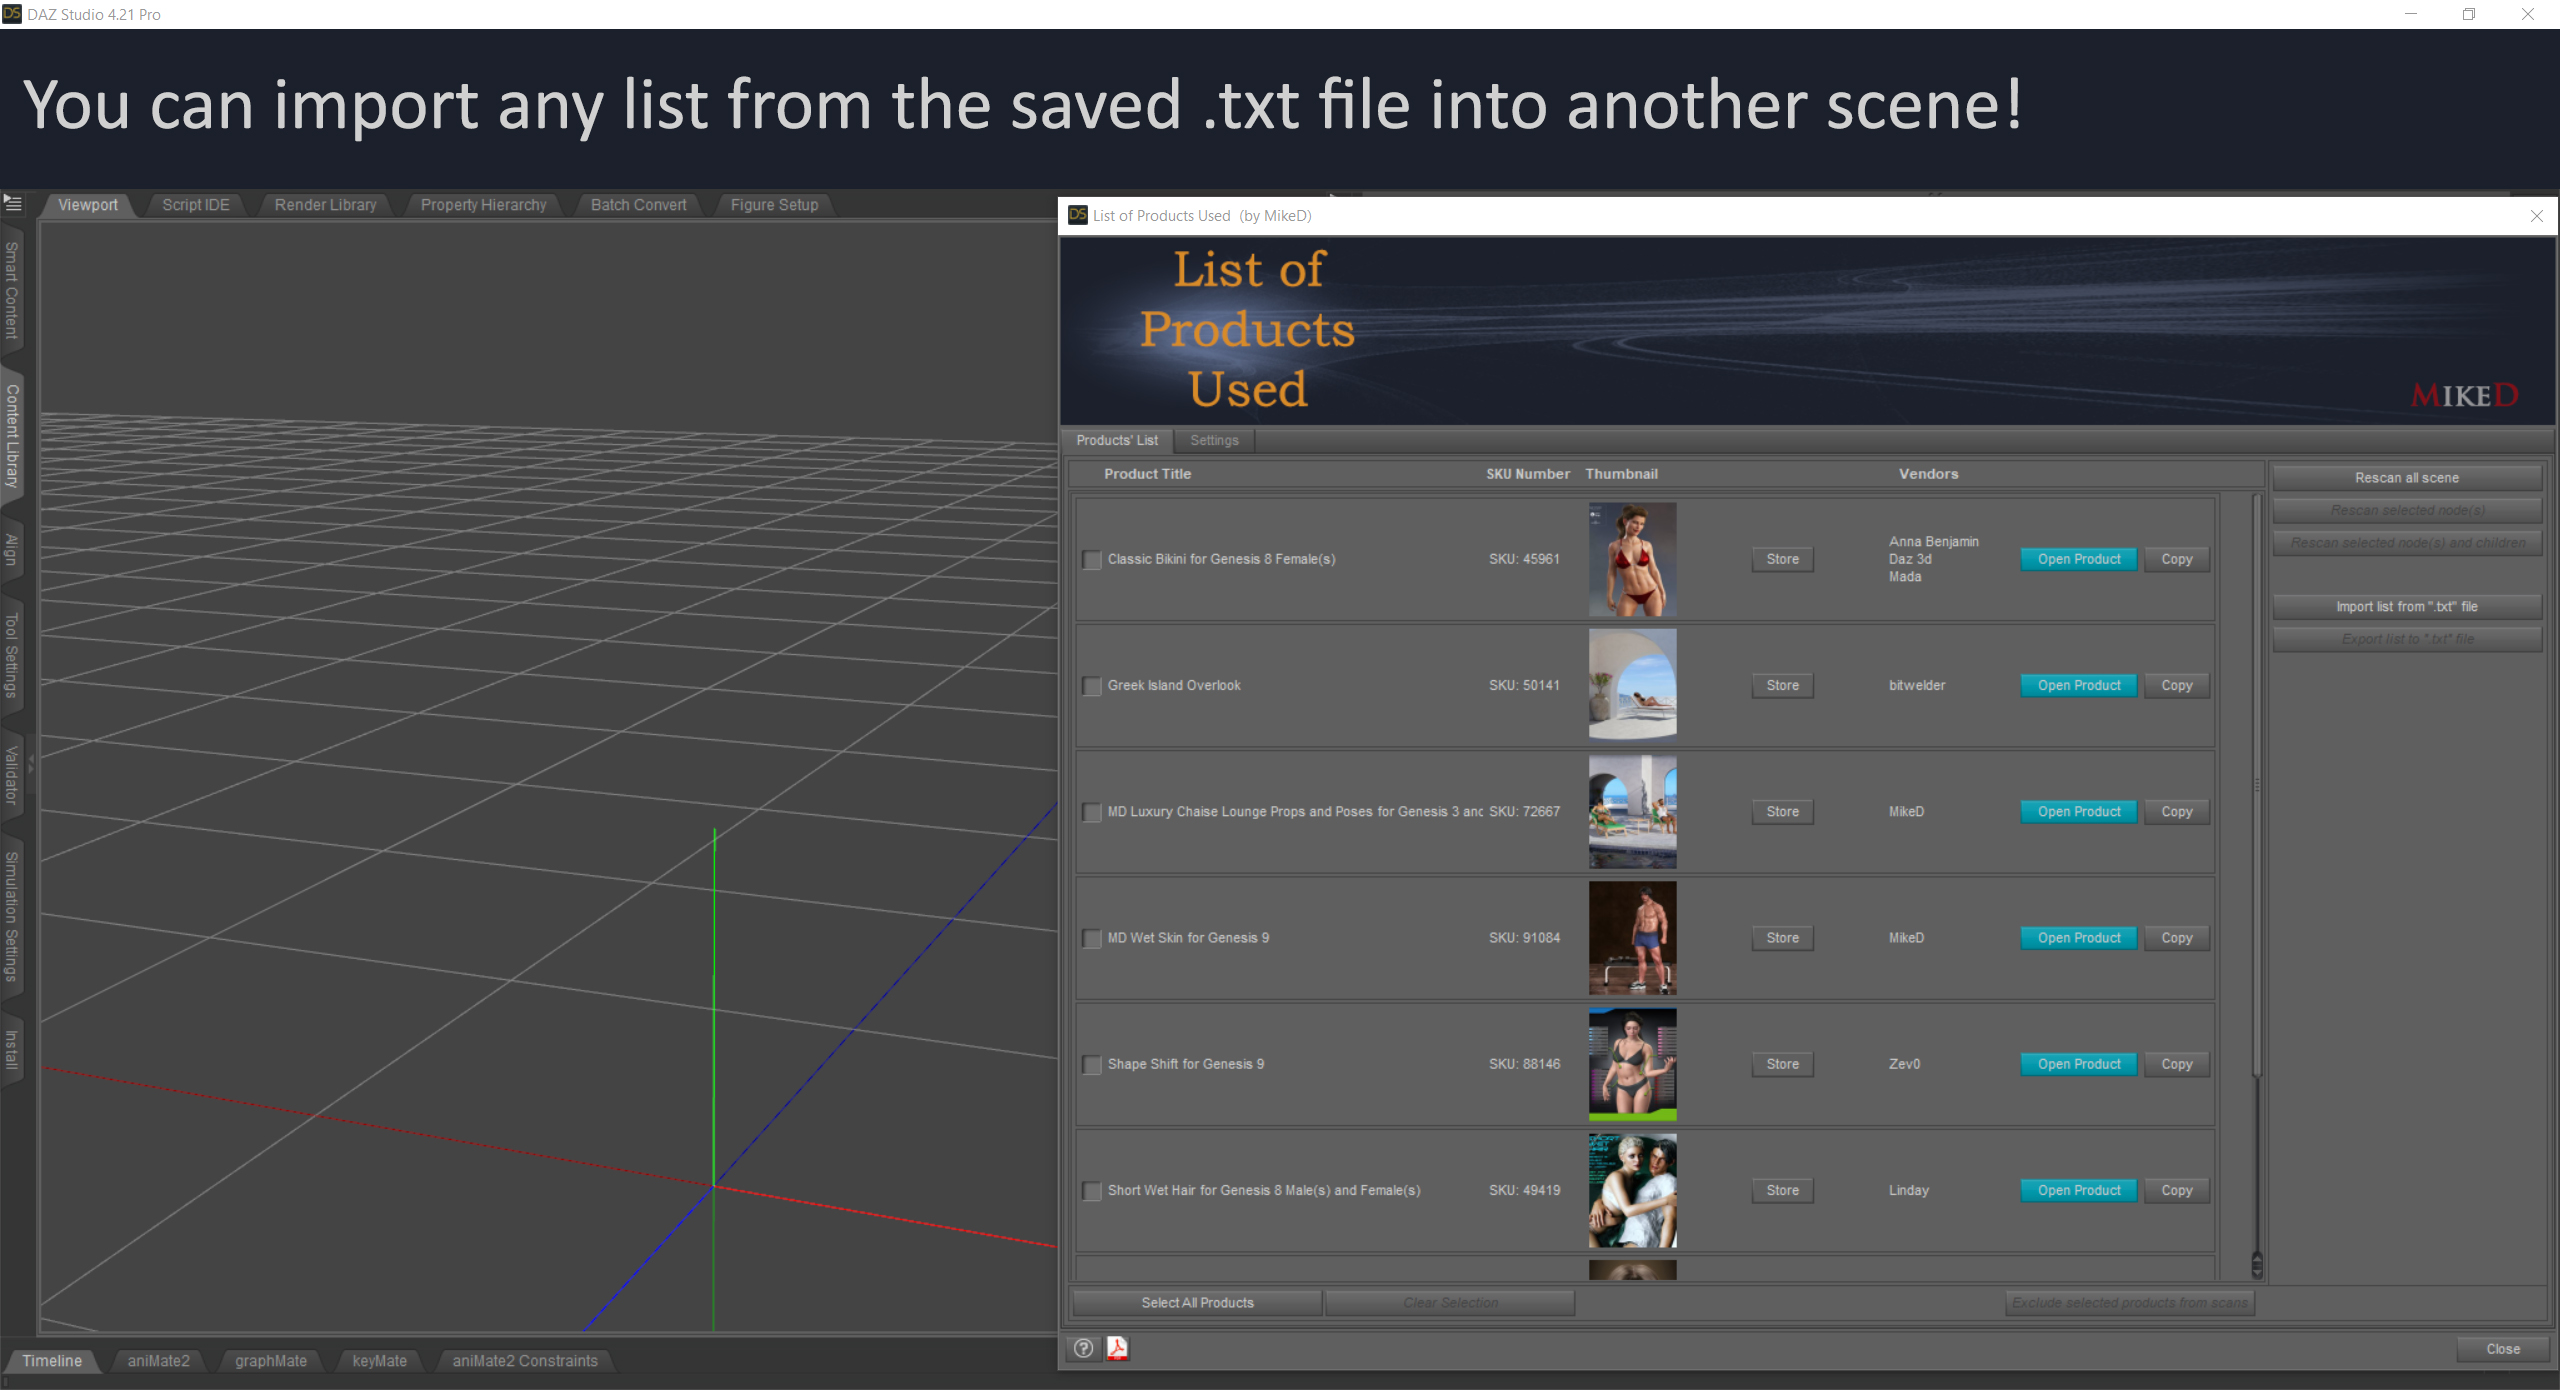The width and height of the screenshot is (2560, 1390).
Task: Open the viewport pane options menu icon
Action: (x=13, y=203)
